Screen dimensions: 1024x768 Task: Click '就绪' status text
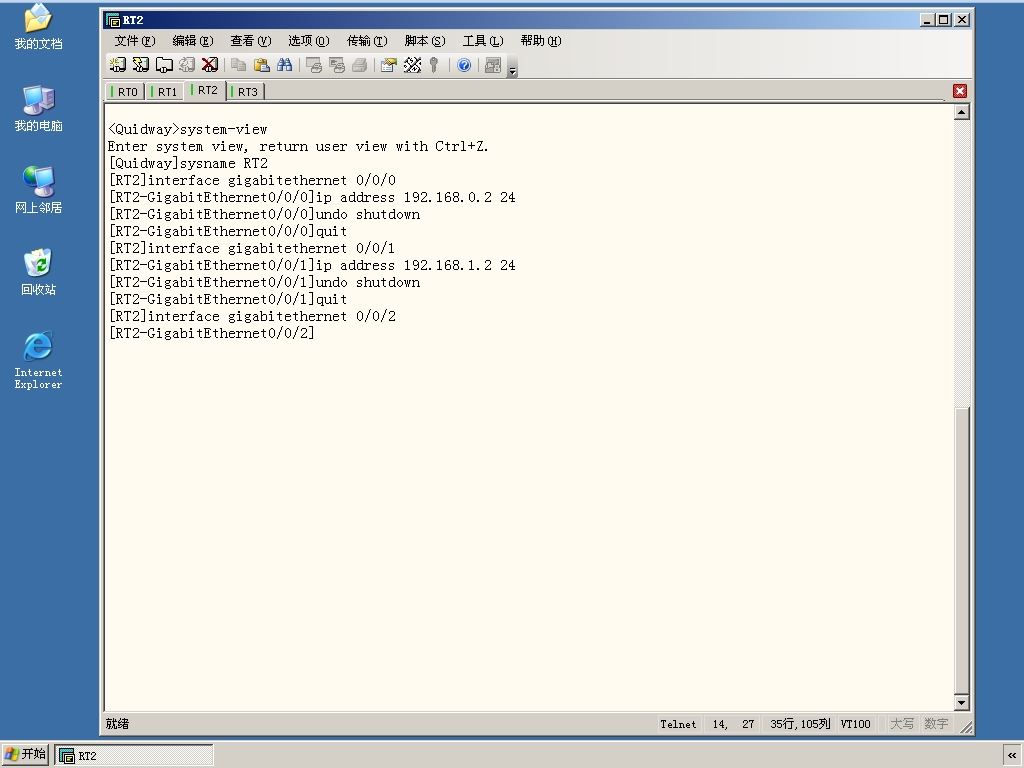[117, 724]
